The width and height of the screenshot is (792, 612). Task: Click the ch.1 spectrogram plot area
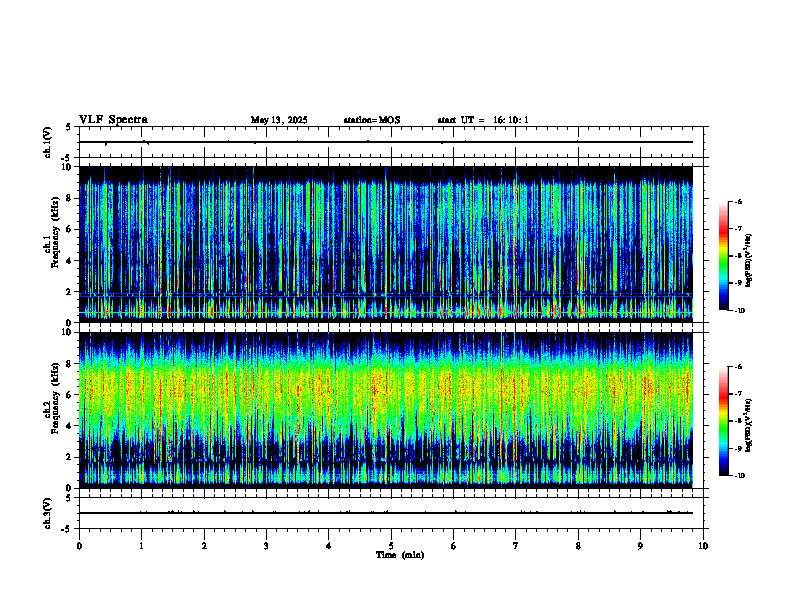click(x=386, y=244)
